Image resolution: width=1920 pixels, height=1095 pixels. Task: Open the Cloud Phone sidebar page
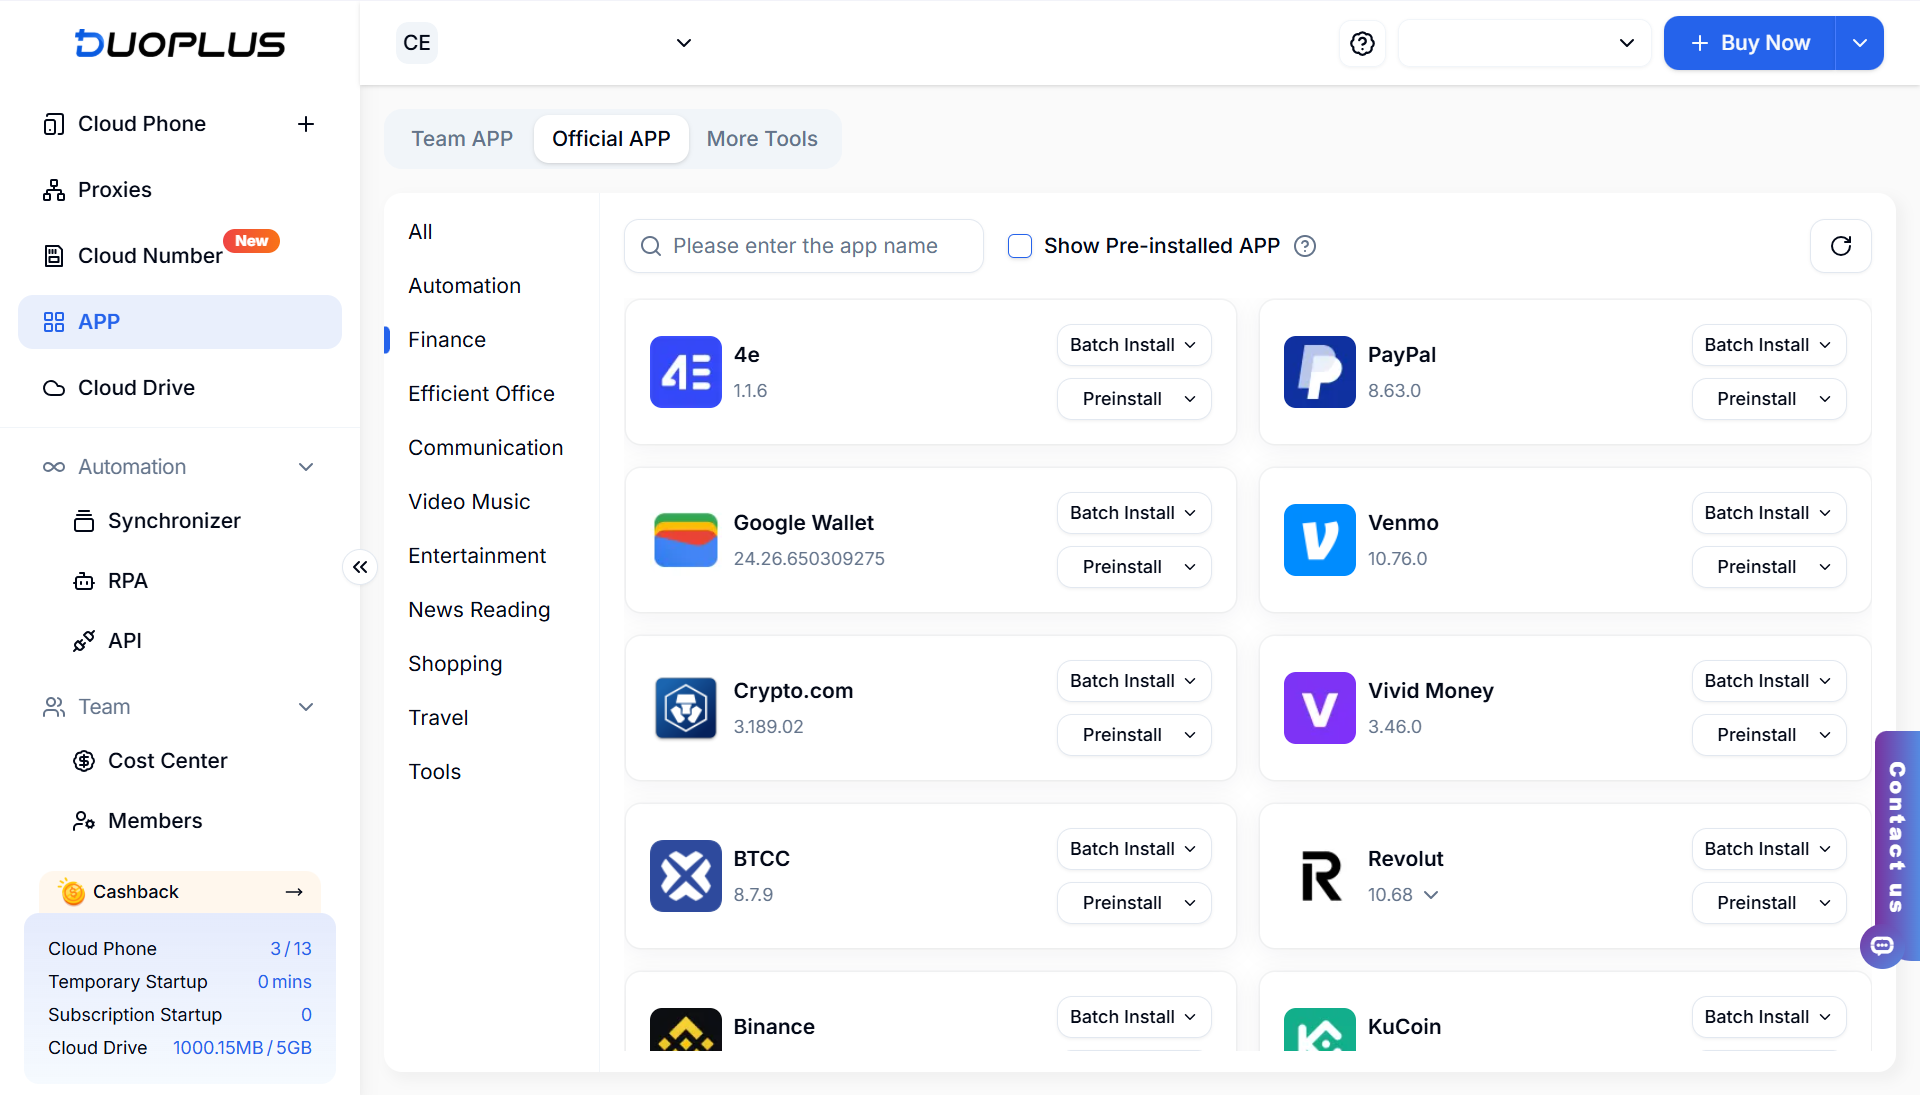pos(141,124)
